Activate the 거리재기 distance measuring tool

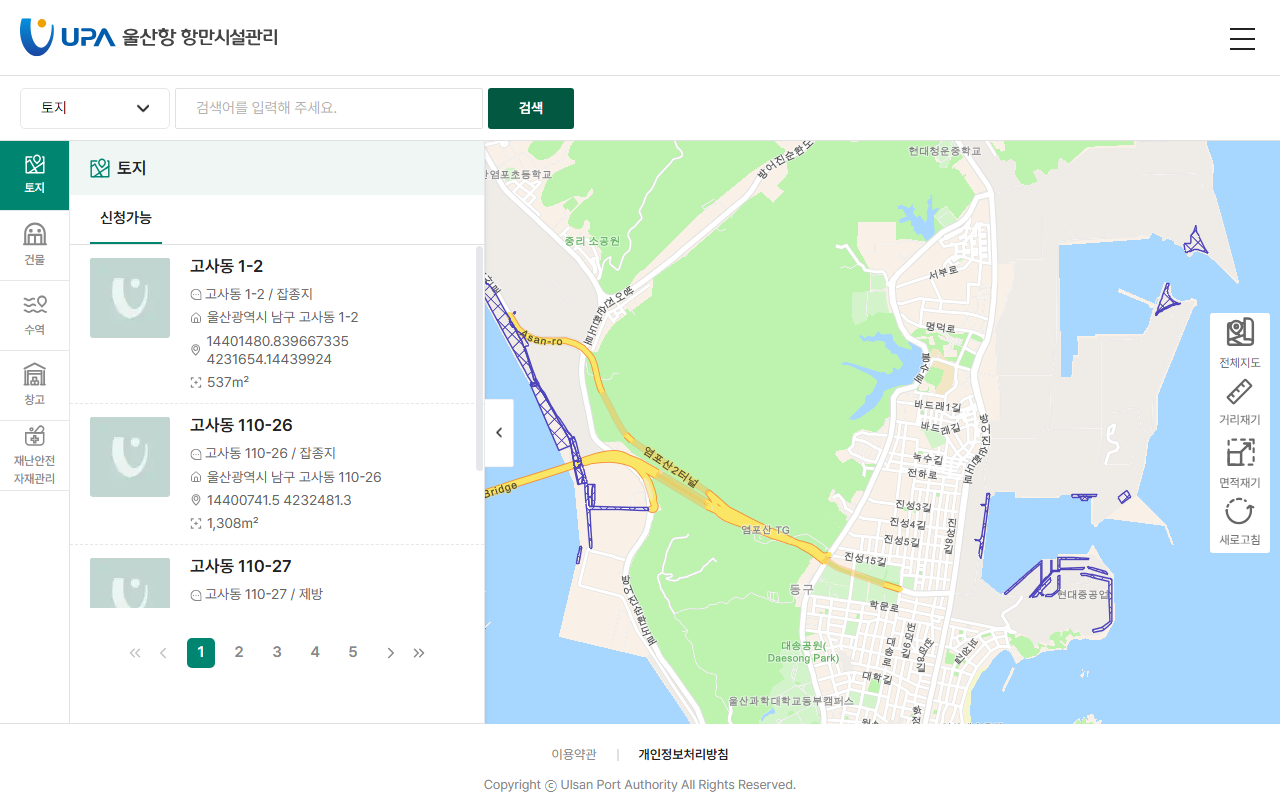click(x=1239, y=402)
